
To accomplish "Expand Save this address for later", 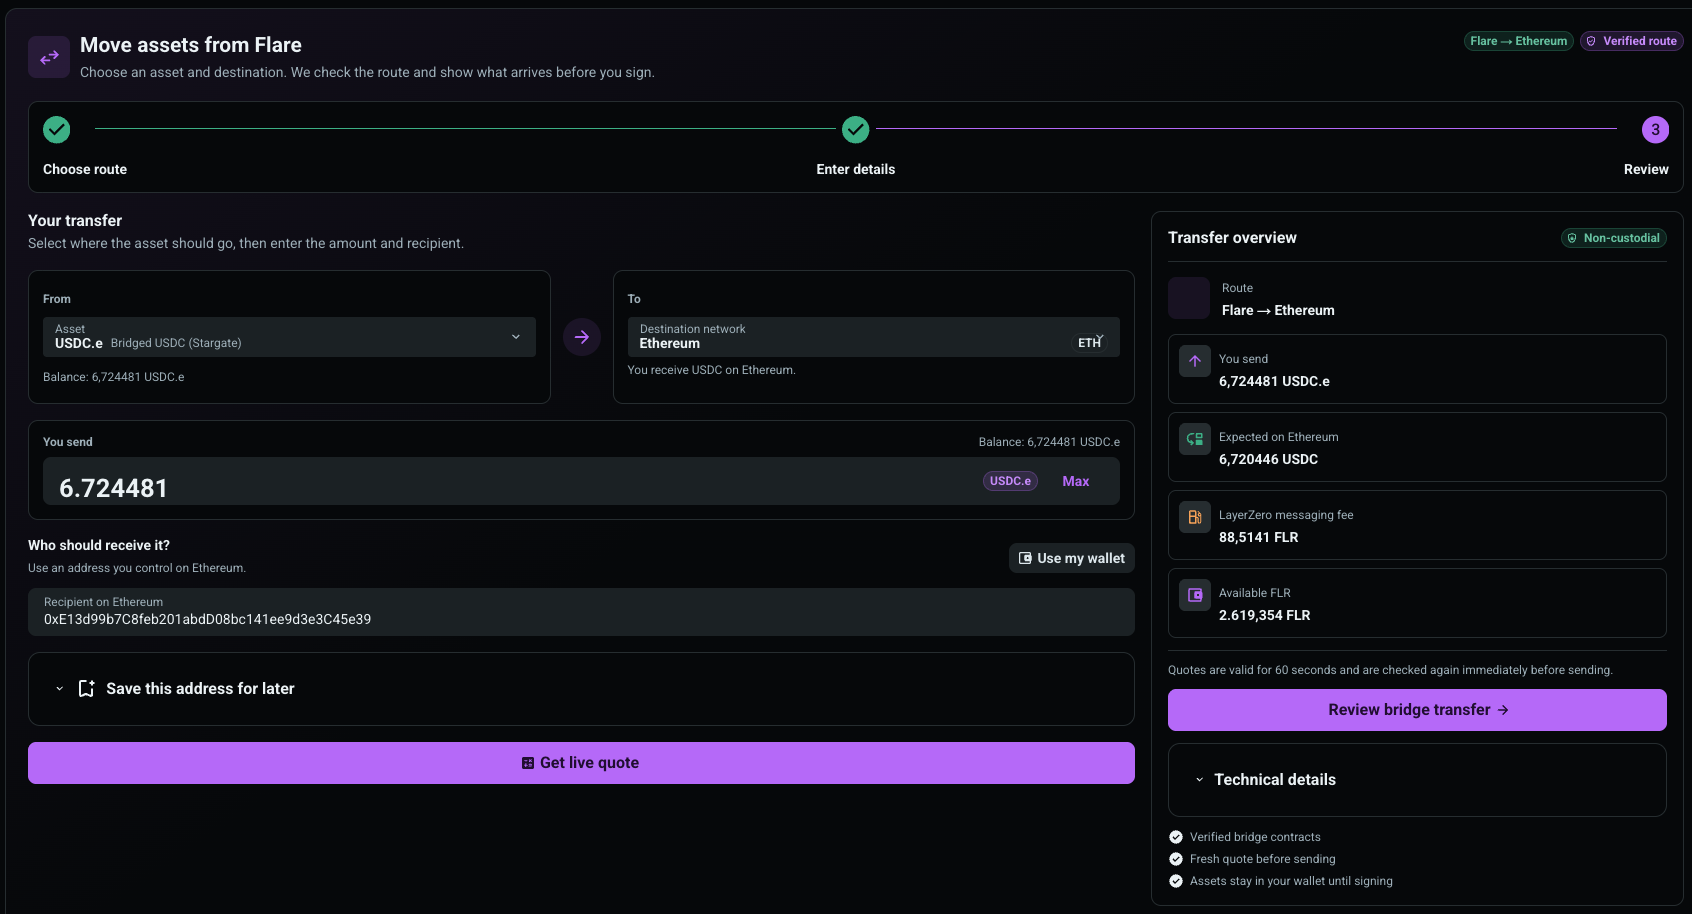I will (x=581, y=689).
